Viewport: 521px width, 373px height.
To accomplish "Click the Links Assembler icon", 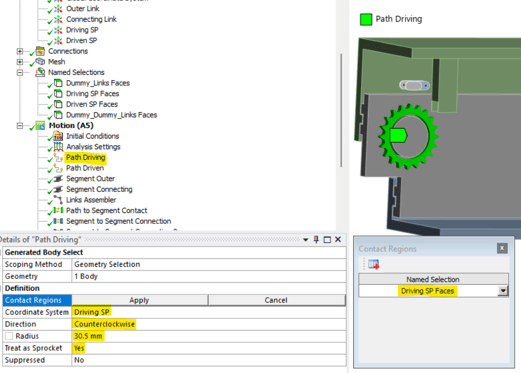I will click(x=58, y=200).
